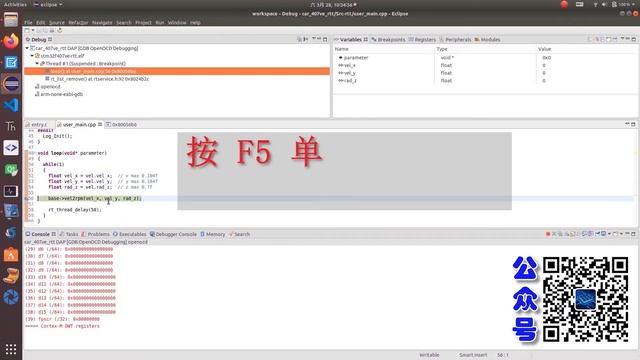The image size is (640, 360).
Task: Launch the text editor dock icon
Action: 11,62
